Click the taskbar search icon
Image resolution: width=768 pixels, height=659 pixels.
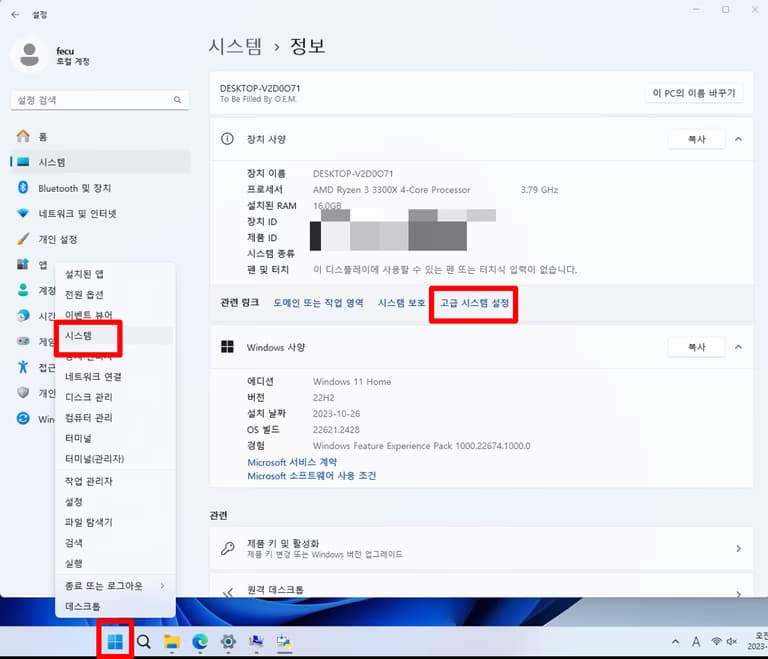[x=144, y=641]
